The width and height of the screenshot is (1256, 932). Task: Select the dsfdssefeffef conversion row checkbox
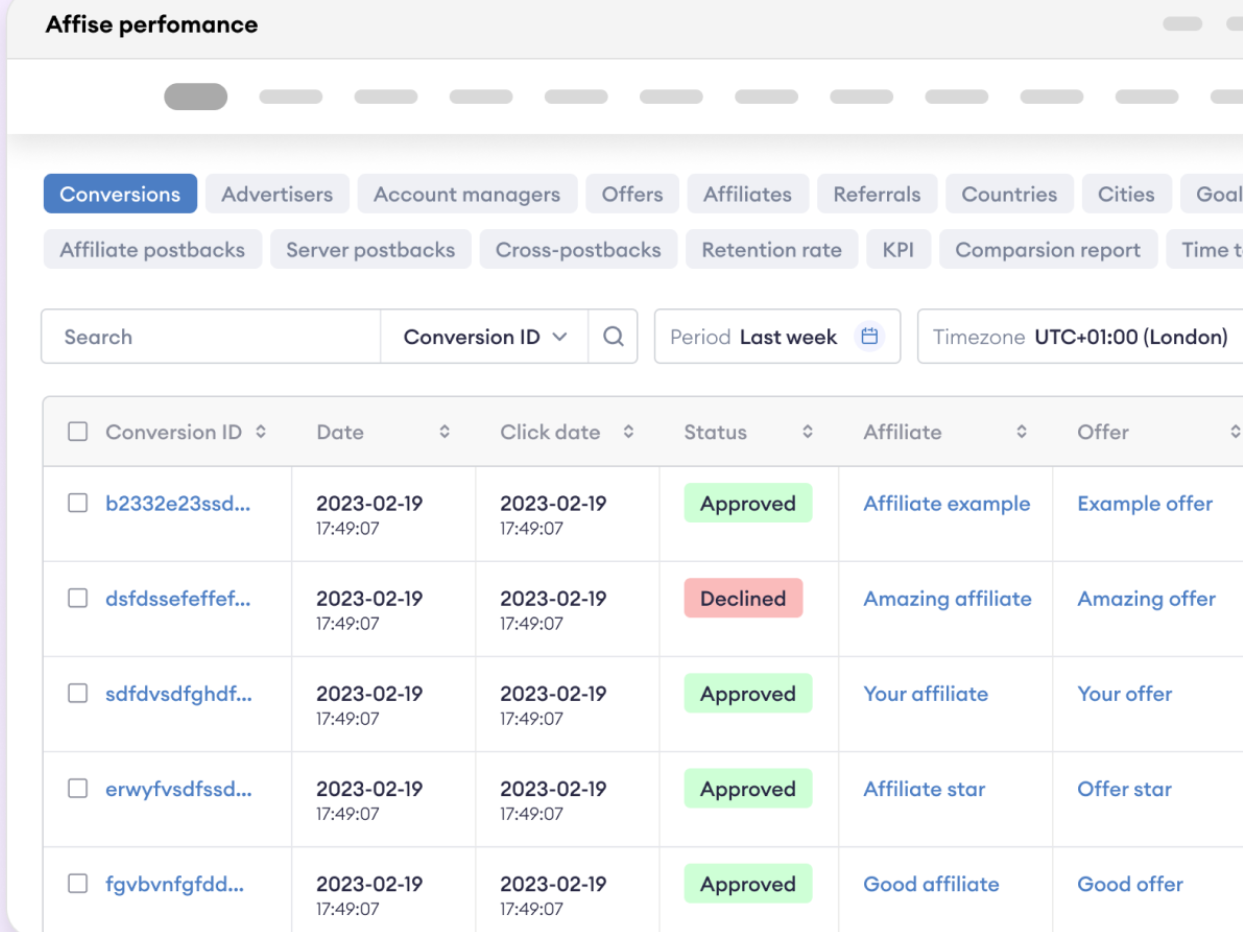tap(77, 599)
